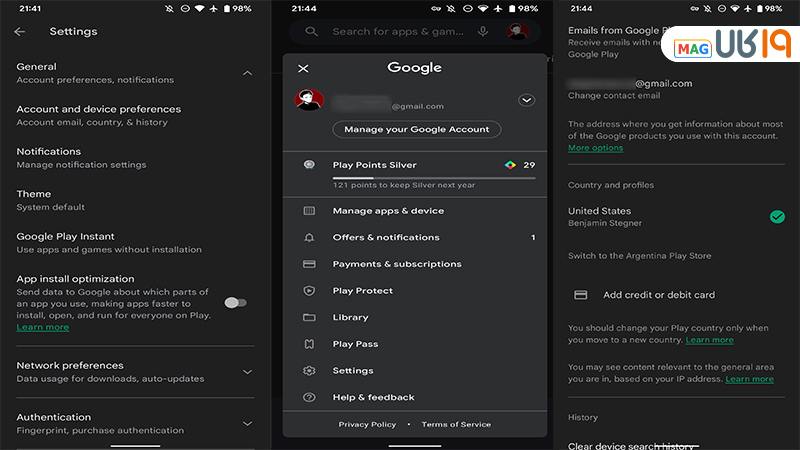The width and height of the screenshot is (800, 450).
Task: Open Settings from the account menu
Action: coord(353,371)
